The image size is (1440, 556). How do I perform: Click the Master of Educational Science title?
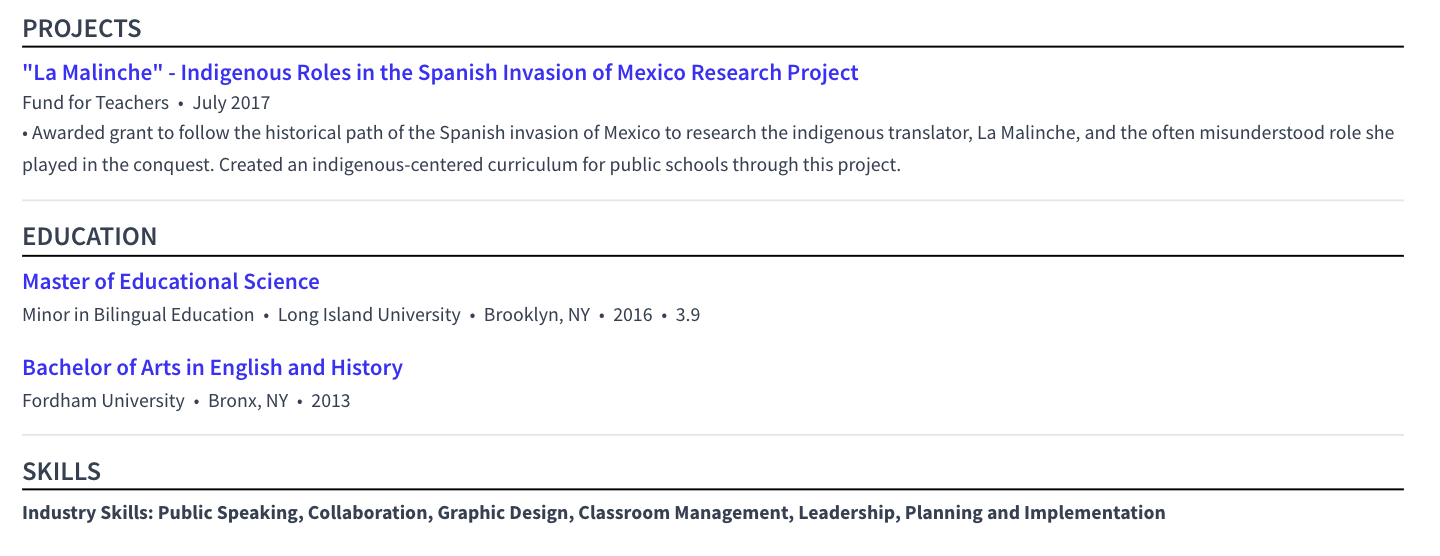pos(171,282)
